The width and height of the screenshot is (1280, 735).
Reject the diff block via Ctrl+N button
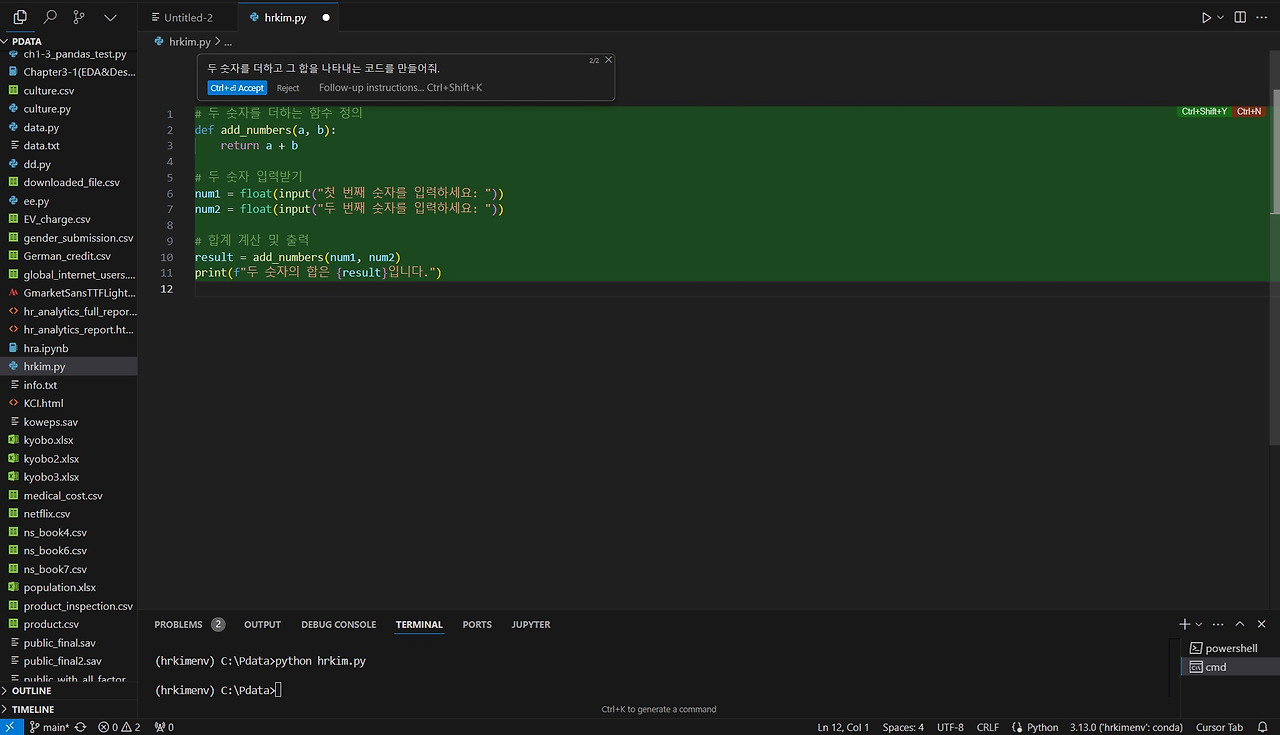point(1249,111)
